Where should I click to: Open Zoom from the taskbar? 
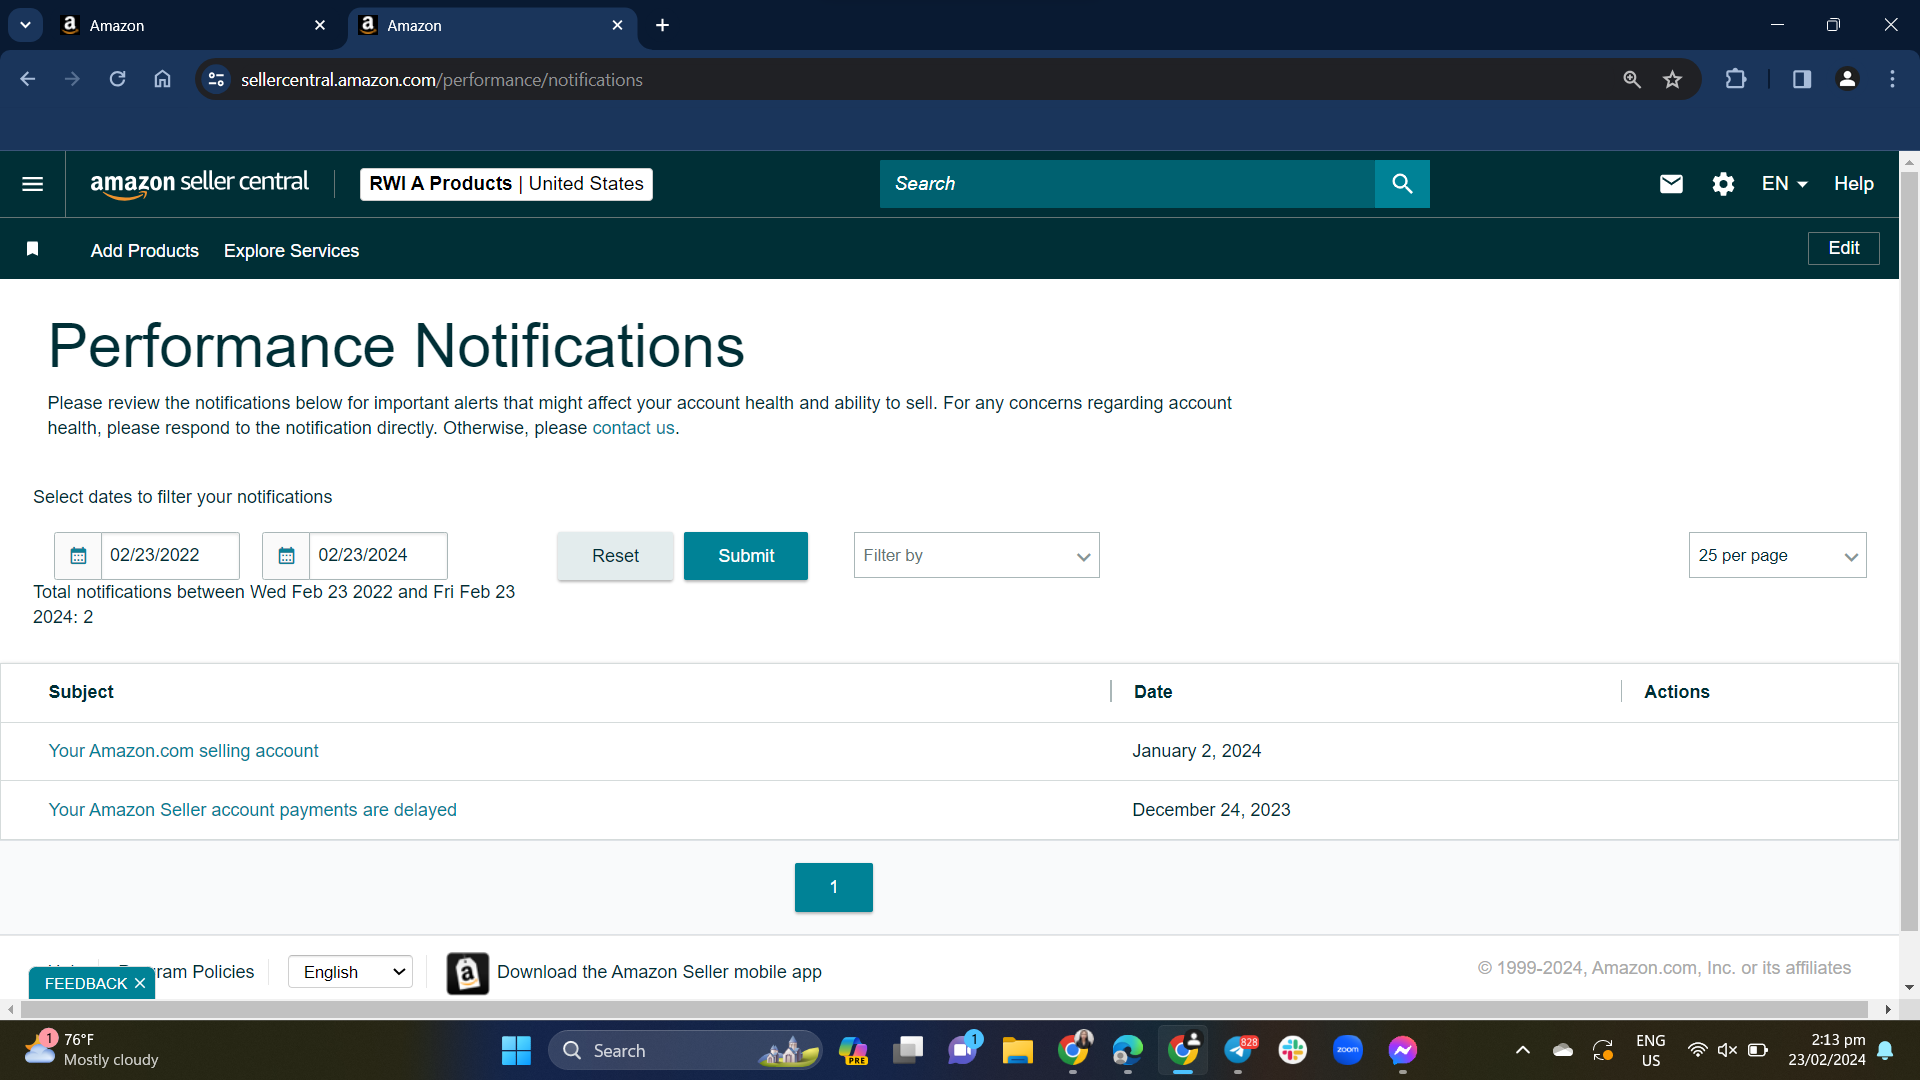(x=1347, y=1051)
